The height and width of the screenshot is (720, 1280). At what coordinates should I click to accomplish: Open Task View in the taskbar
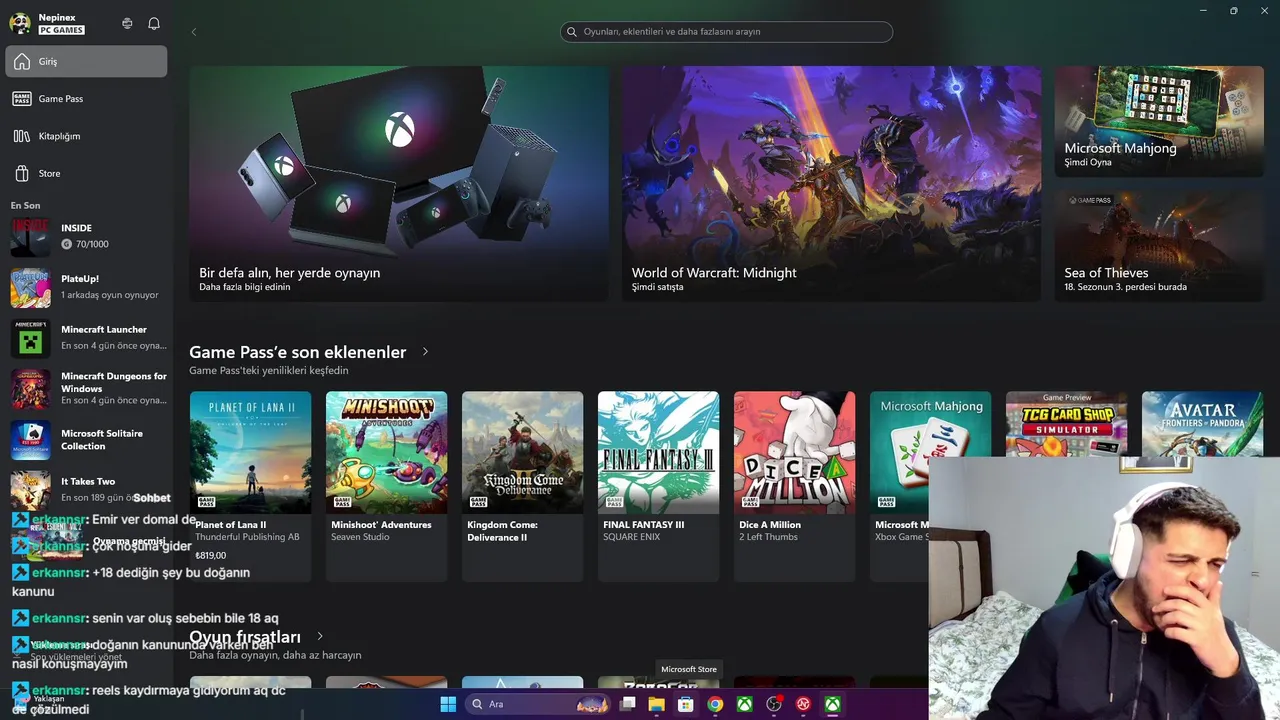pos(628,704)
